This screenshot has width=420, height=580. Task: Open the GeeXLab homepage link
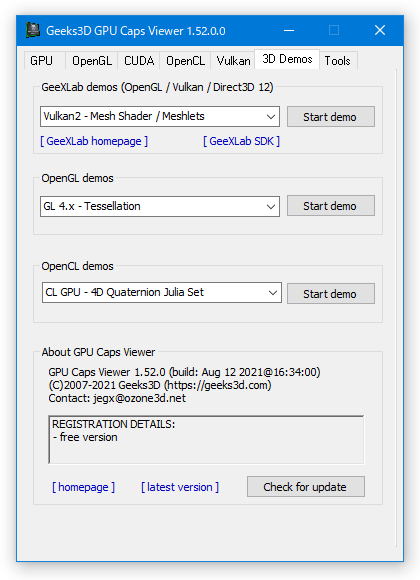click(94, 141)
